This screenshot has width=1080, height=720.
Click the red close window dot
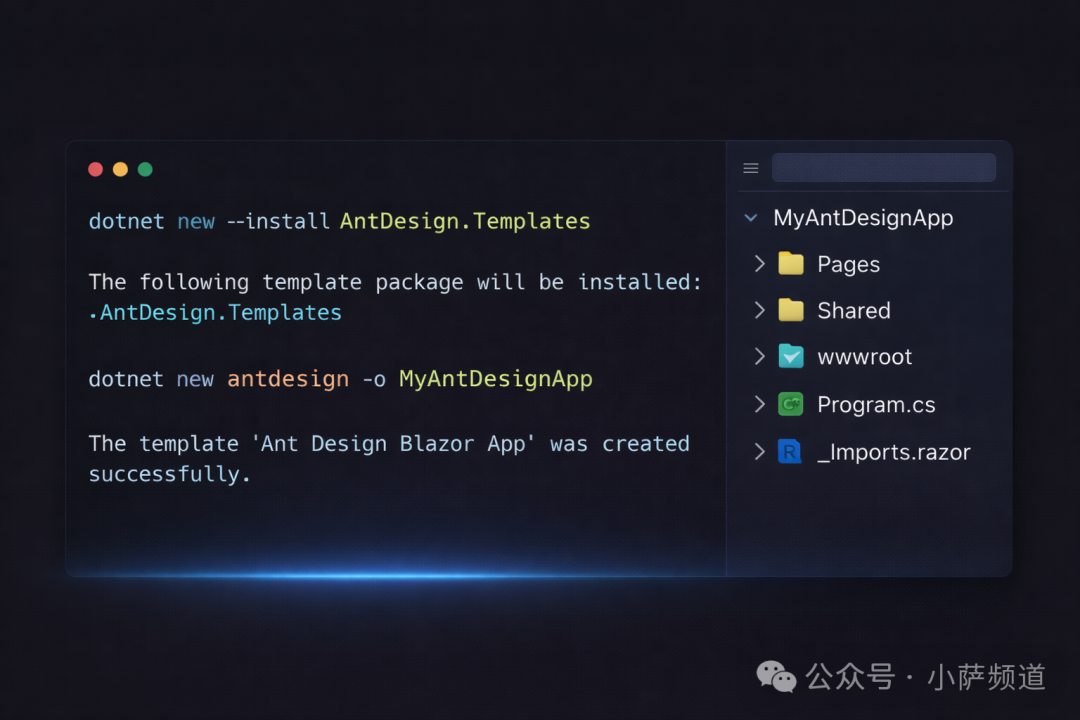(96, 169)
